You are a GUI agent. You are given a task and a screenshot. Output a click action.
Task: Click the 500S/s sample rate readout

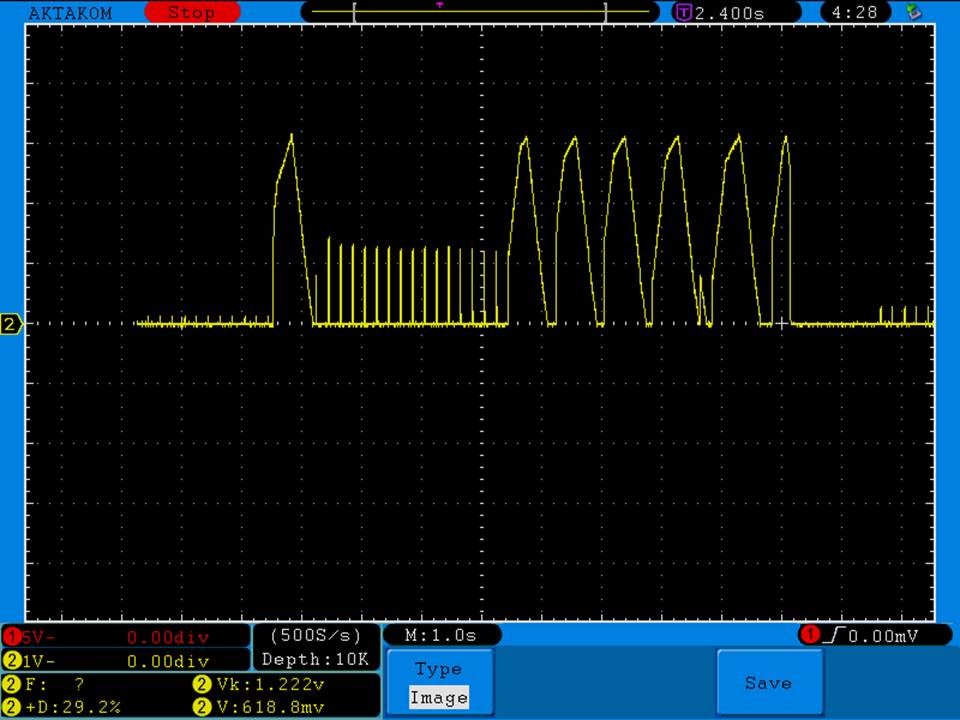(x=315, y=636)
